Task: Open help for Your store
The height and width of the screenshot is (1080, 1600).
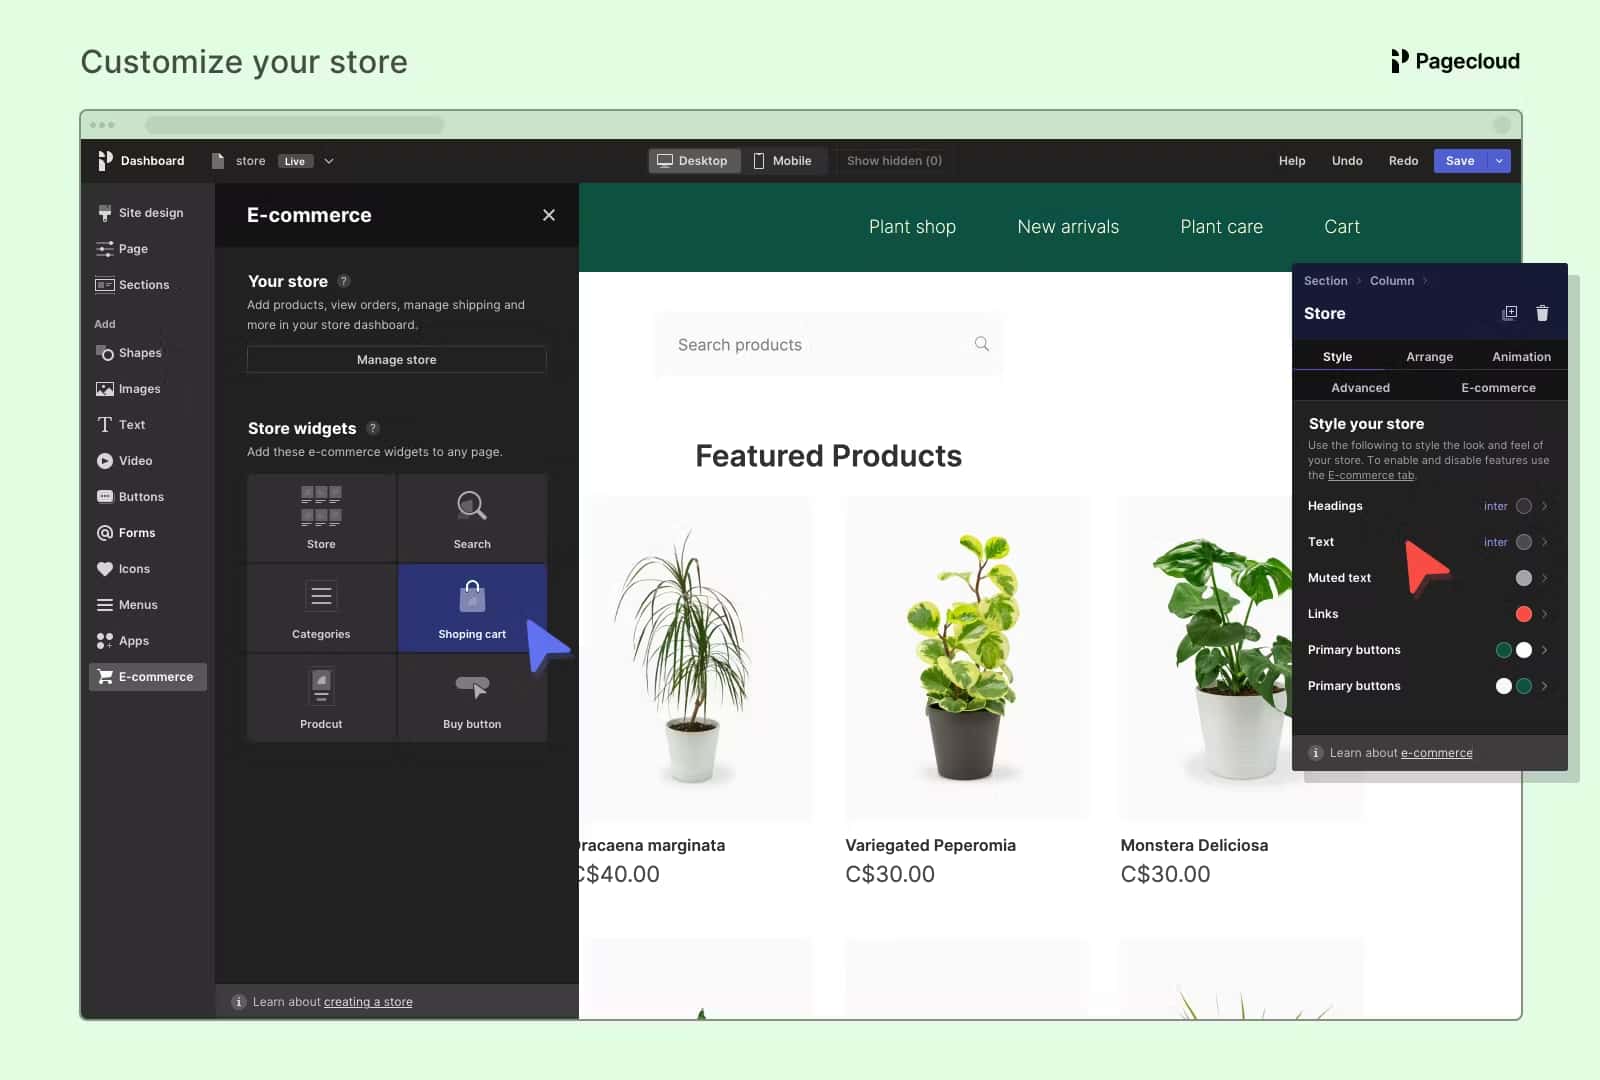Action: point(344,281)
